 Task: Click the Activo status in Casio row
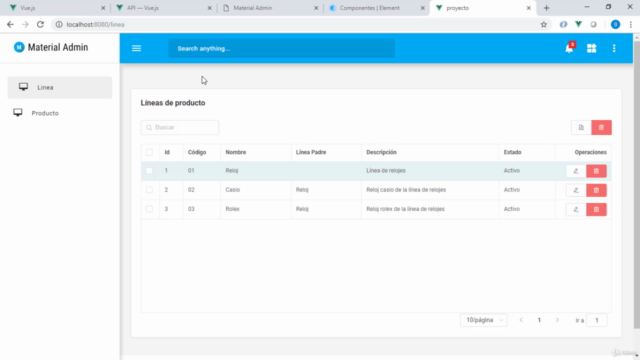tap(511, 190)
